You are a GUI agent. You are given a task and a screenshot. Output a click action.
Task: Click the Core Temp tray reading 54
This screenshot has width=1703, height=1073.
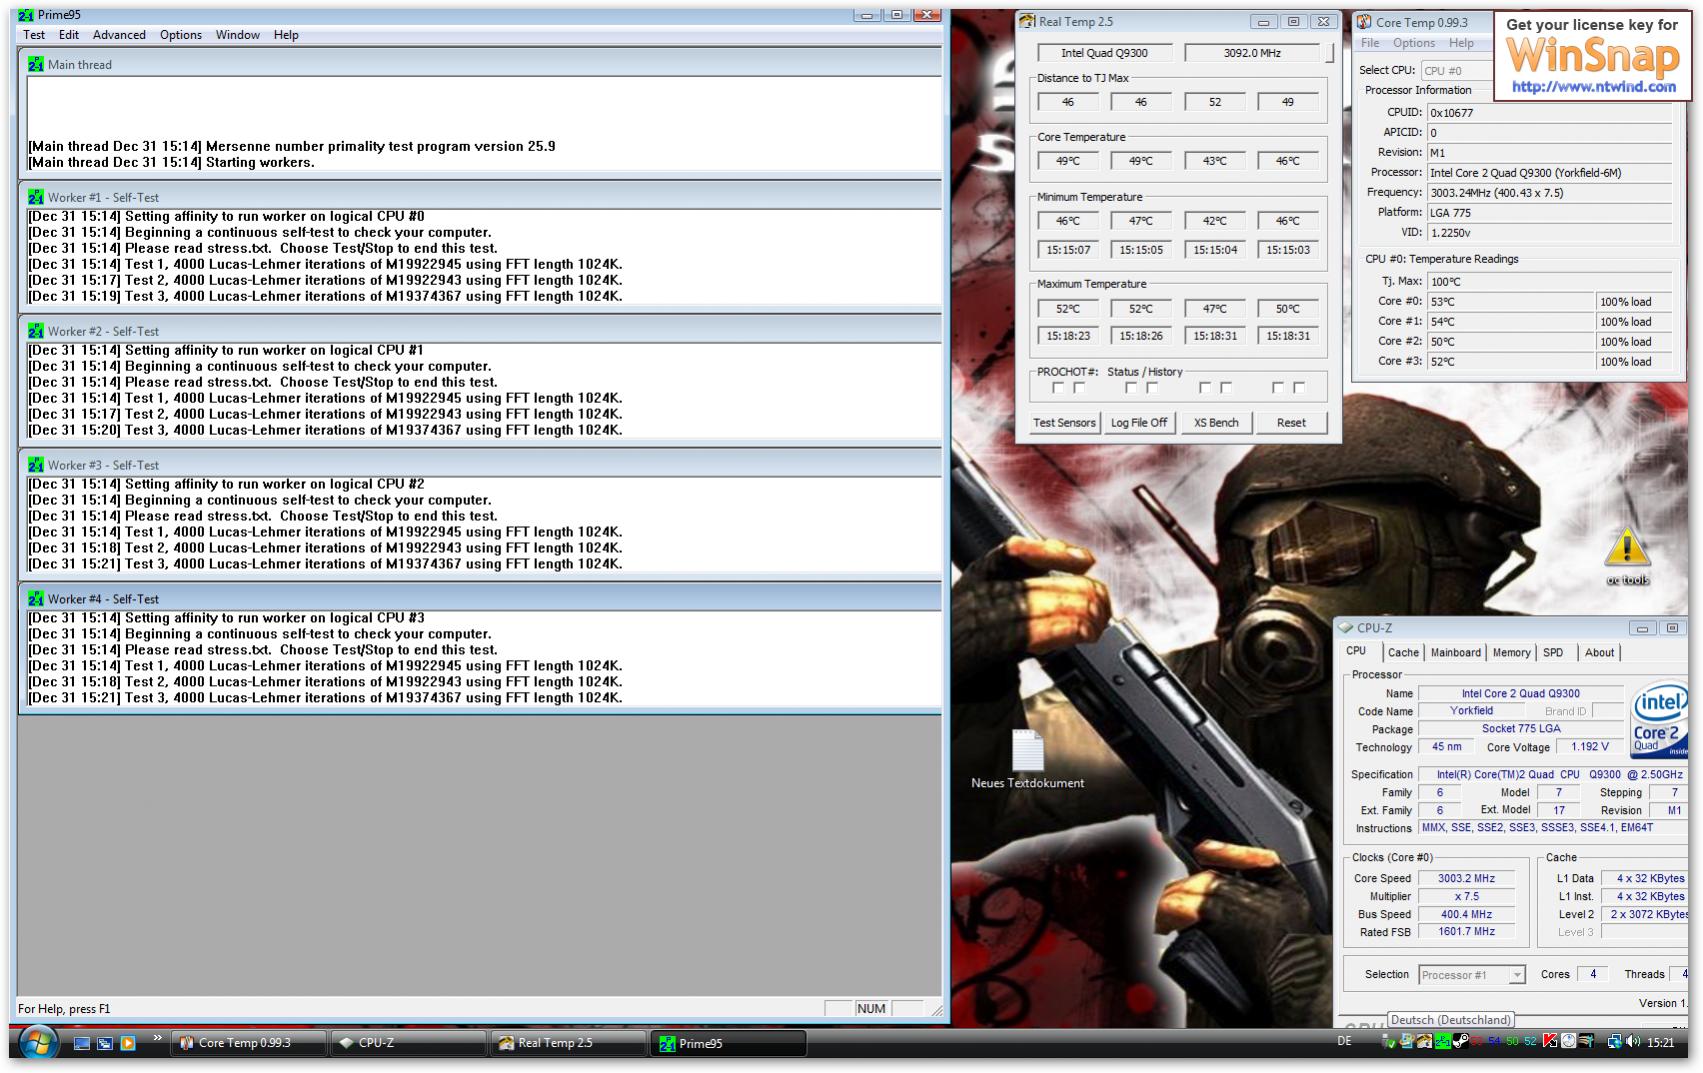coord(1494,1041)
